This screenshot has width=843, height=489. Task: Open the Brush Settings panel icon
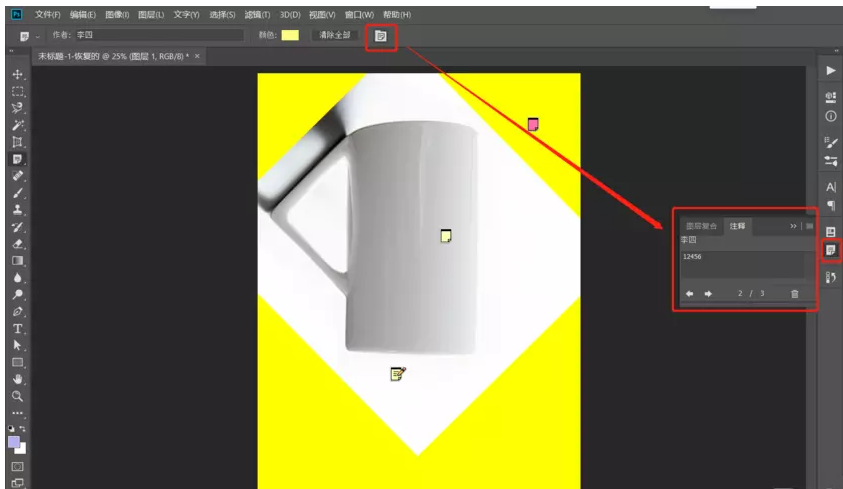coord(831,142)
